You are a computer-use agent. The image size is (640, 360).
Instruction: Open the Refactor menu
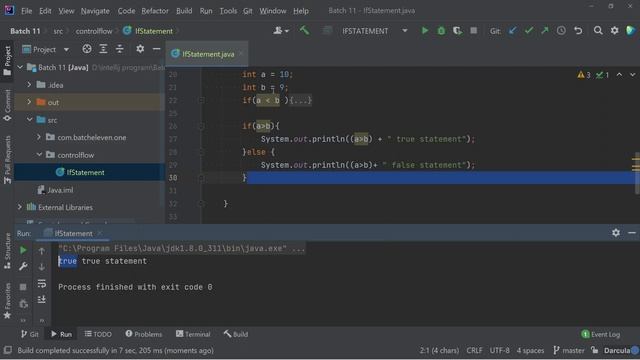click(x=155, y=11)
